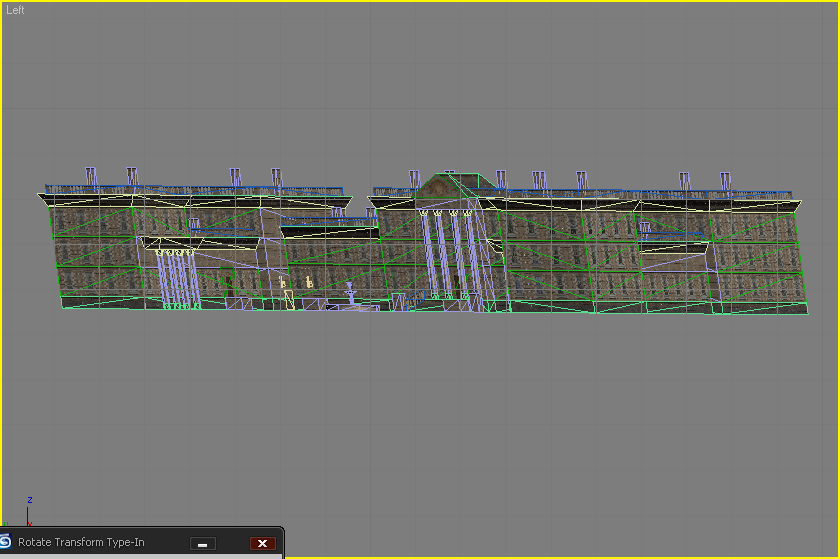
Task: Minimize the Rotate Transform Type-In dialog
Action: (x=202, y=543)
